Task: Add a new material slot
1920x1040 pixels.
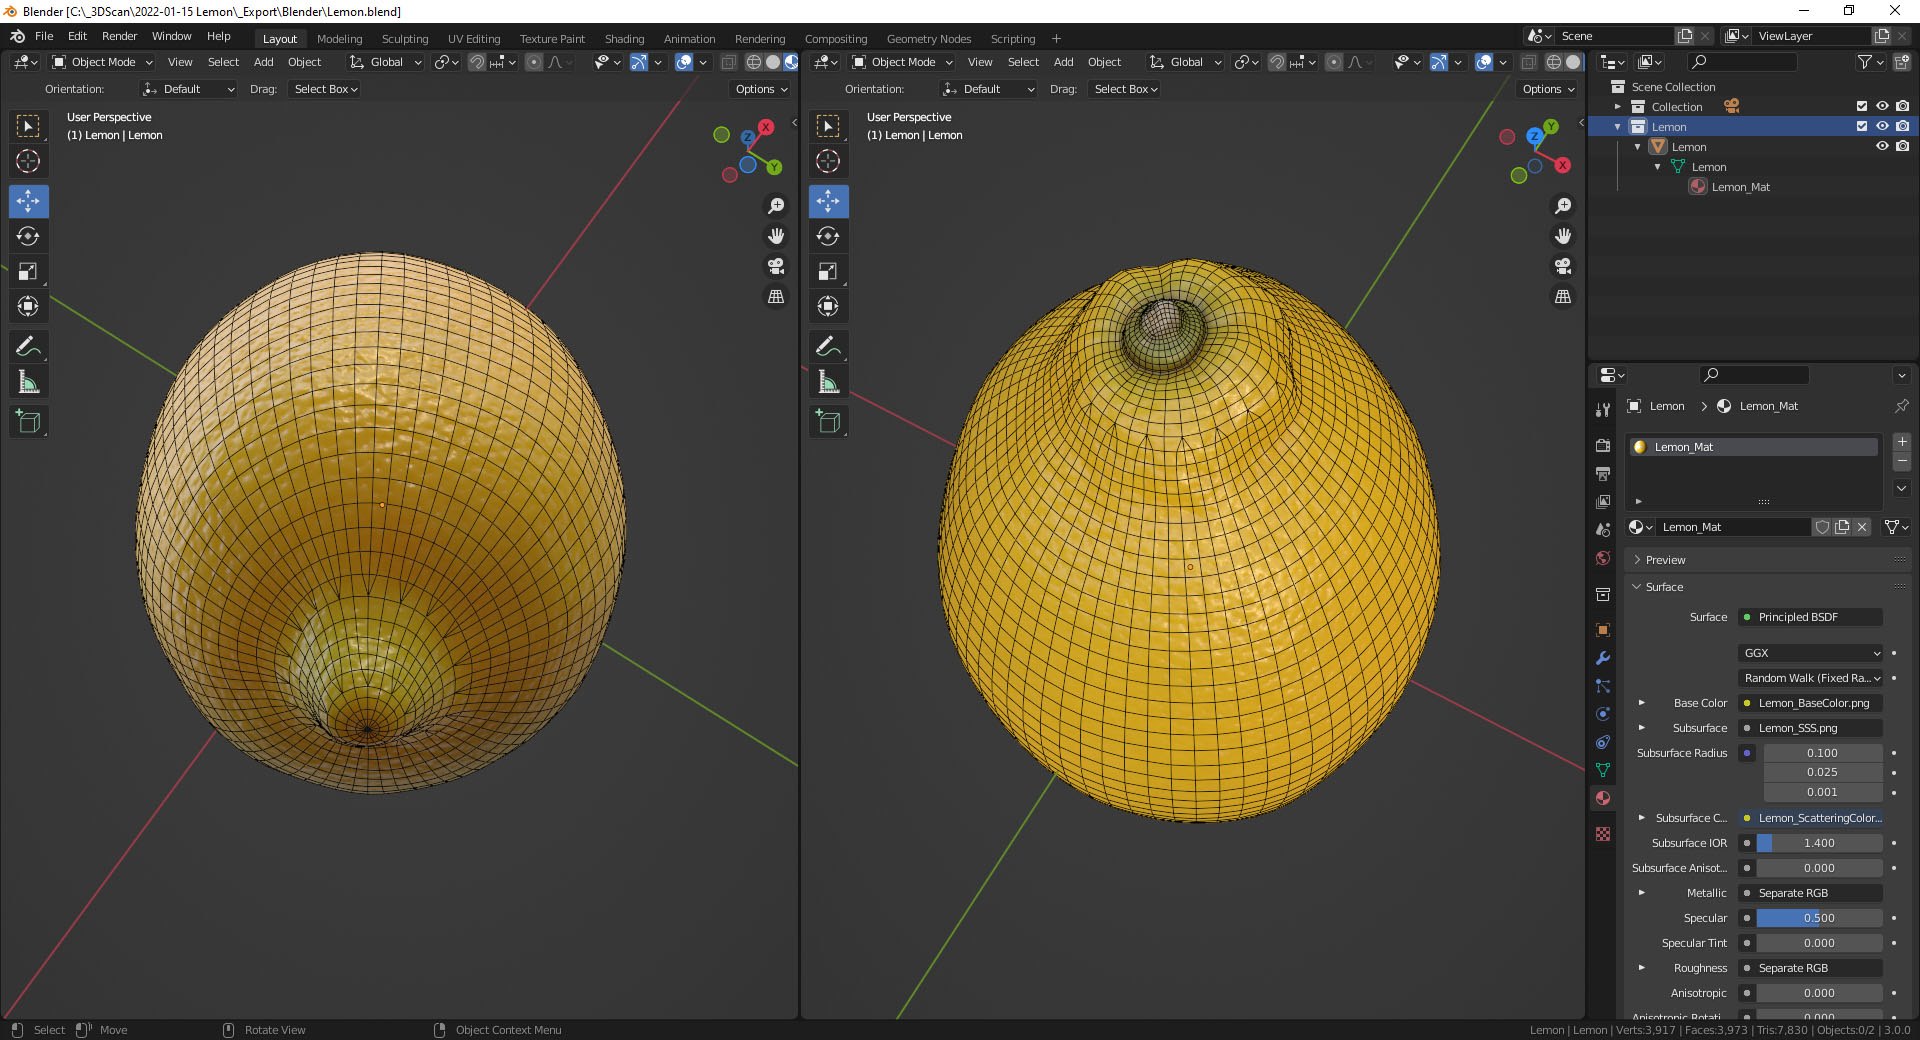Action: 1902,442
